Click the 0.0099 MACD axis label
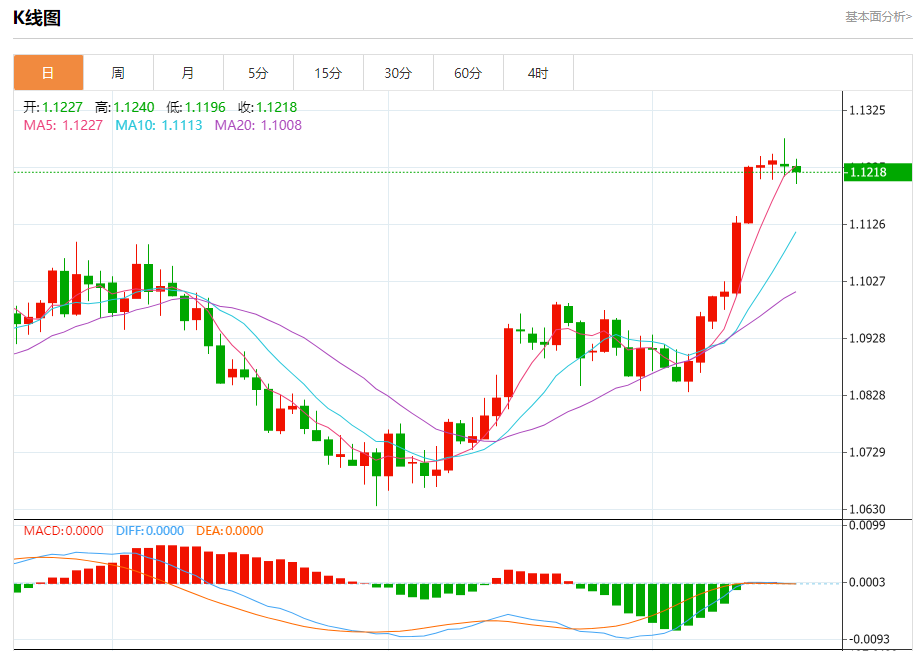This screenshot has height=651, width=924. coord(867,525)
